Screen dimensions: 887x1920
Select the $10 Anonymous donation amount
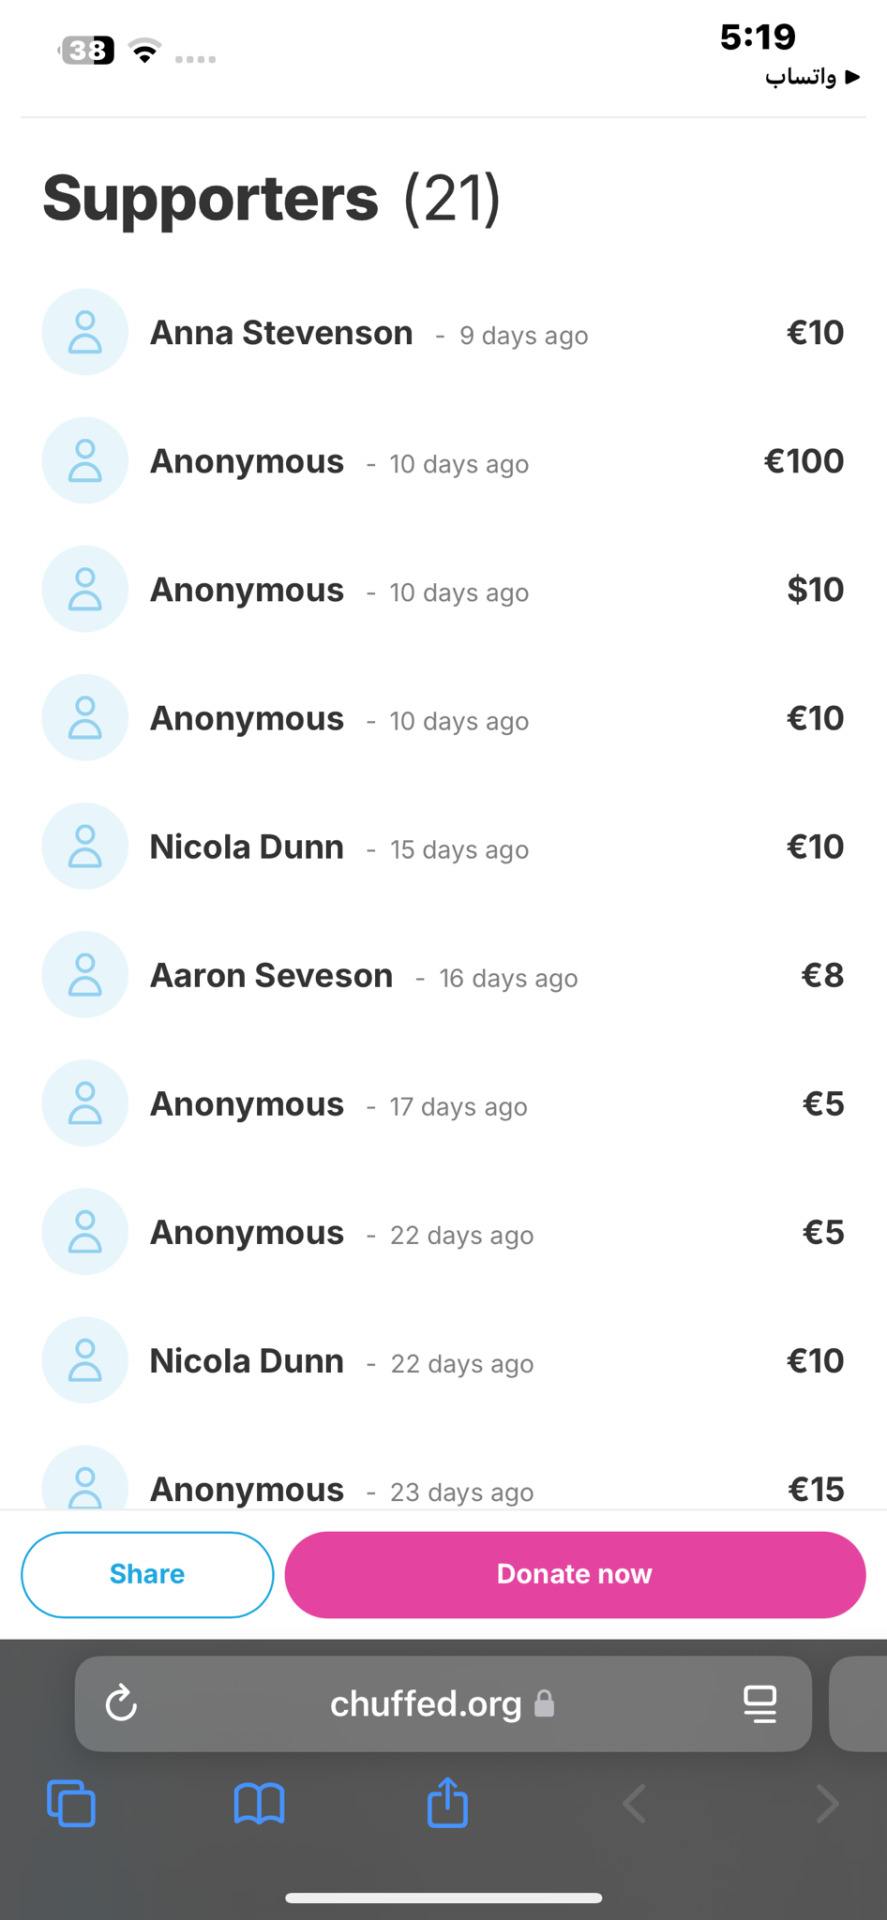pos(815,590)
